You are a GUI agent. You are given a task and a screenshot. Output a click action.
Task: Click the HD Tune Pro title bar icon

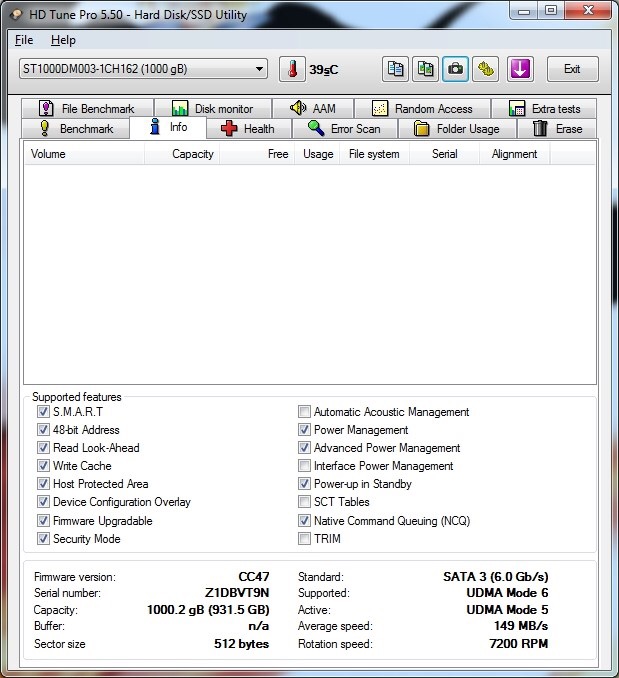coord(16,15)
